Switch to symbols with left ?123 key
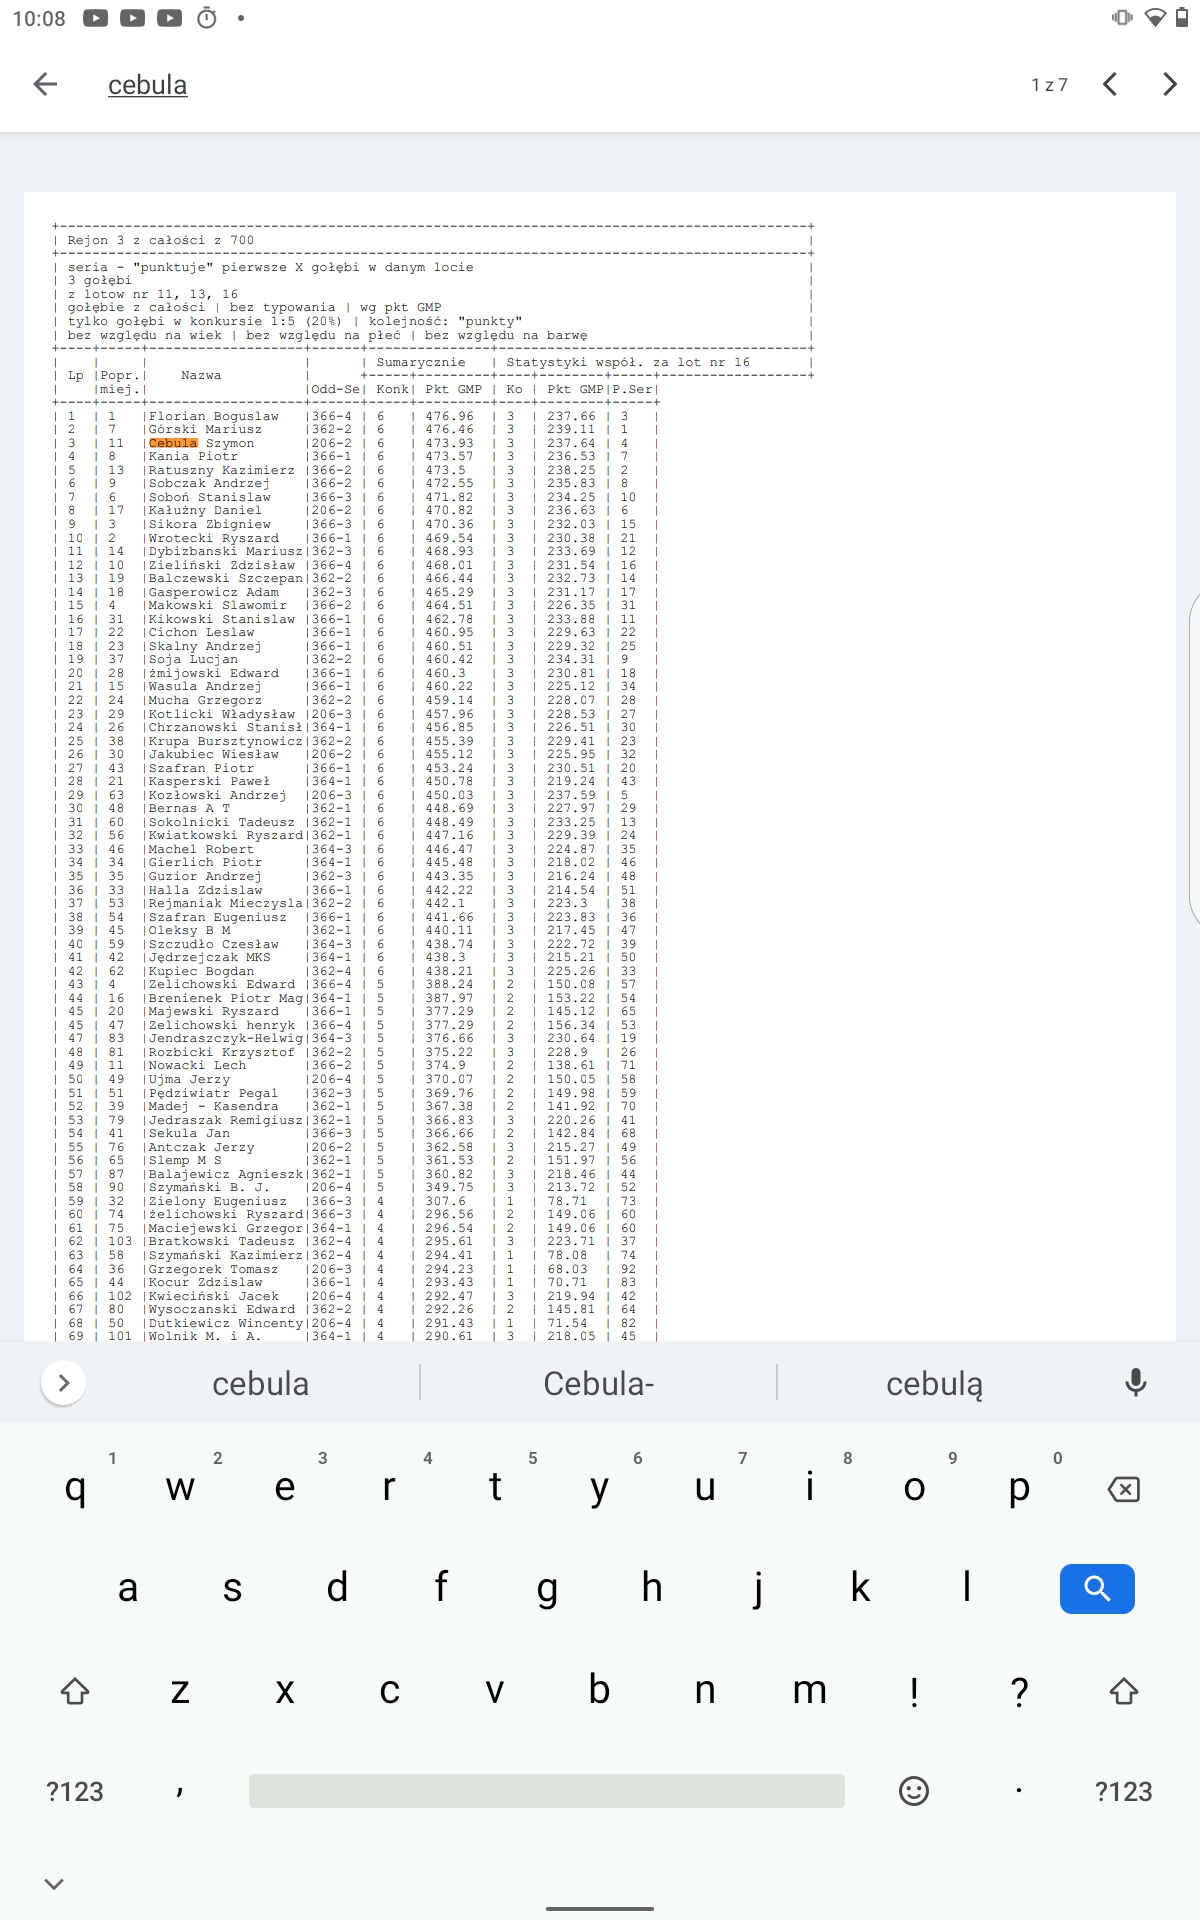Screen dimensions: 1200x1920 point(75,1791)
